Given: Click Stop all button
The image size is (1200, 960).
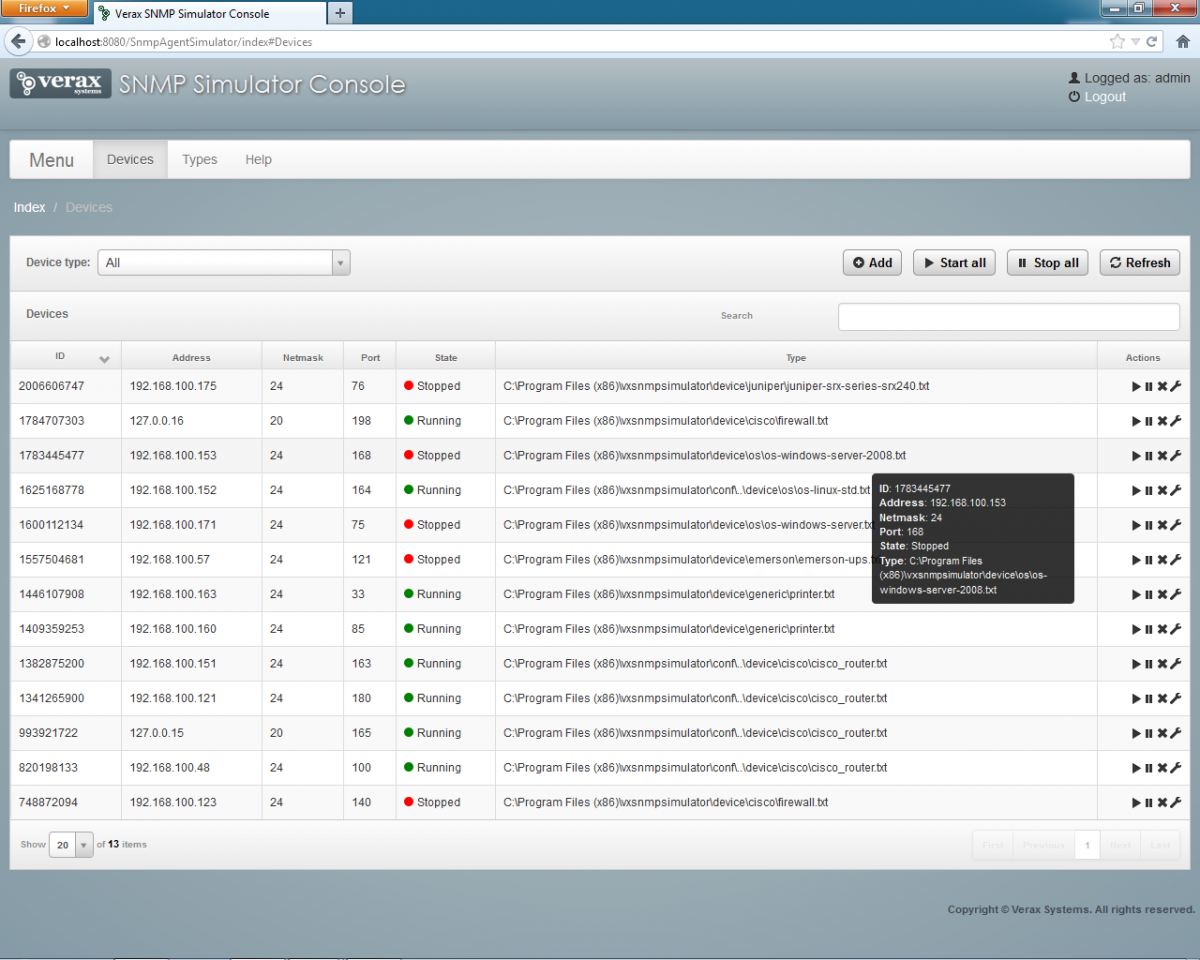Looking at the screenshot, I should 1048,263.
